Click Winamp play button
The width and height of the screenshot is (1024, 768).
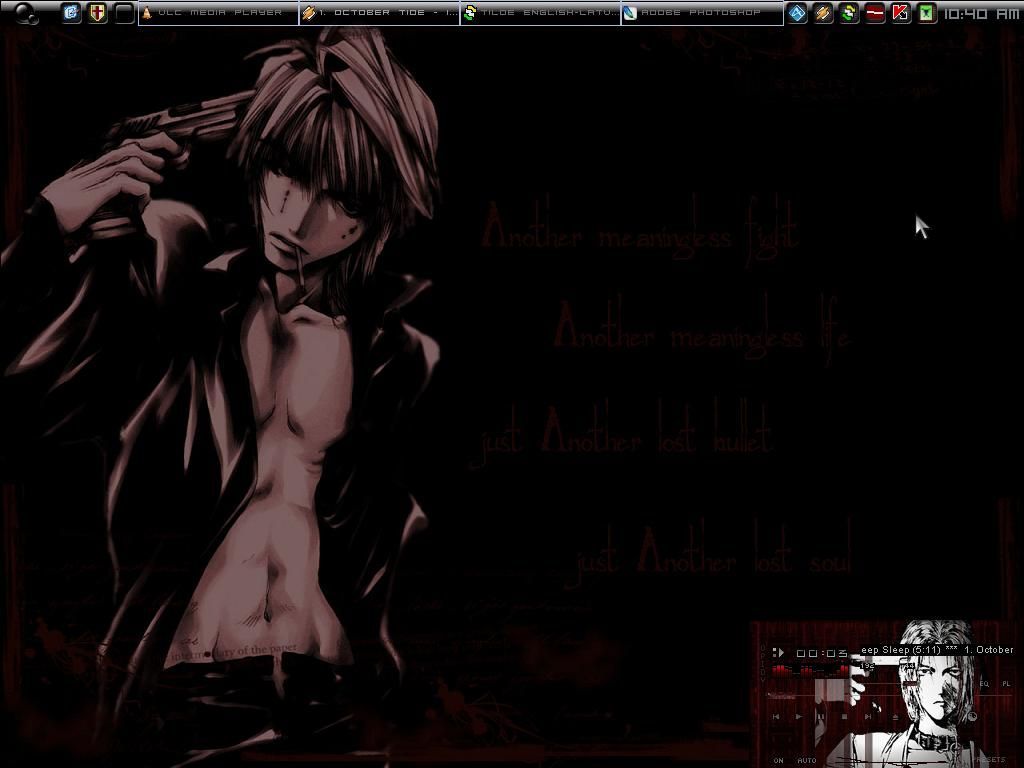tap(798, 716)
